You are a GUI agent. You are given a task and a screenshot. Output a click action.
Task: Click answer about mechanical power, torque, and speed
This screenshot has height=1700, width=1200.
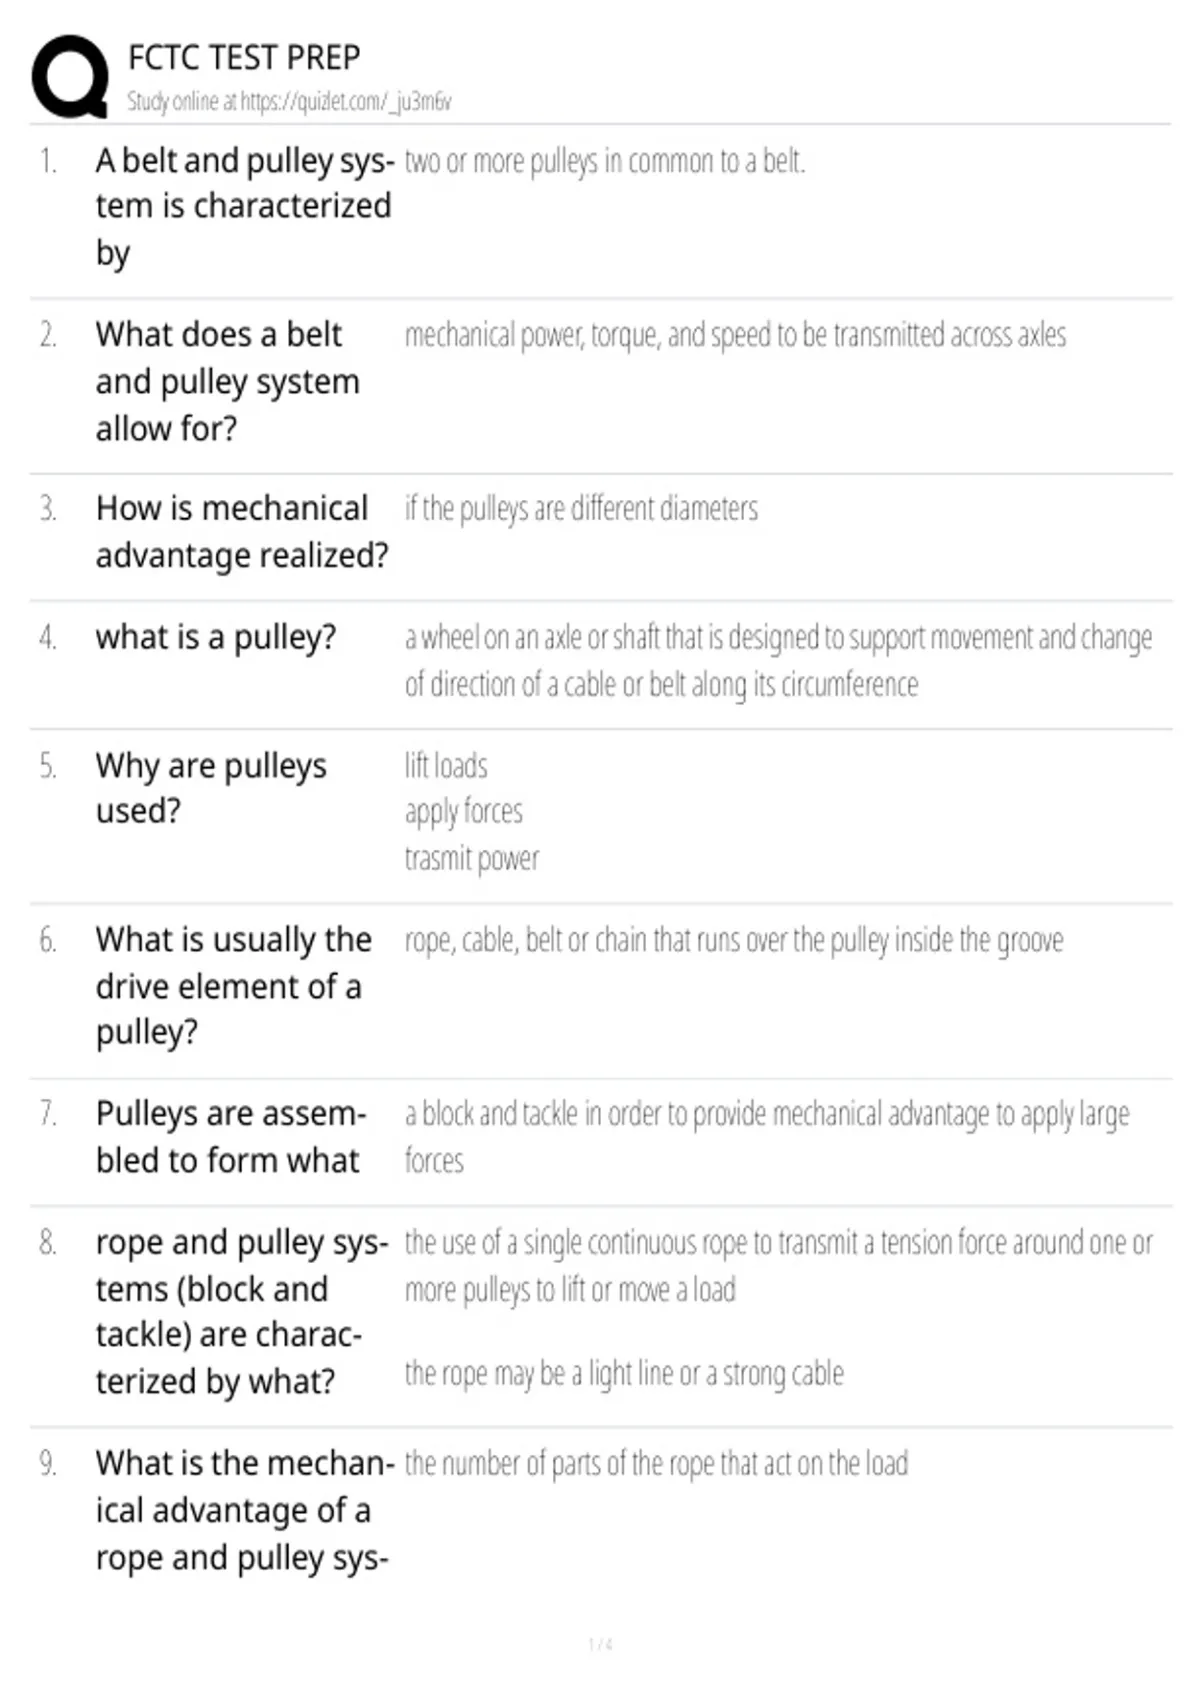pos(735,335)
